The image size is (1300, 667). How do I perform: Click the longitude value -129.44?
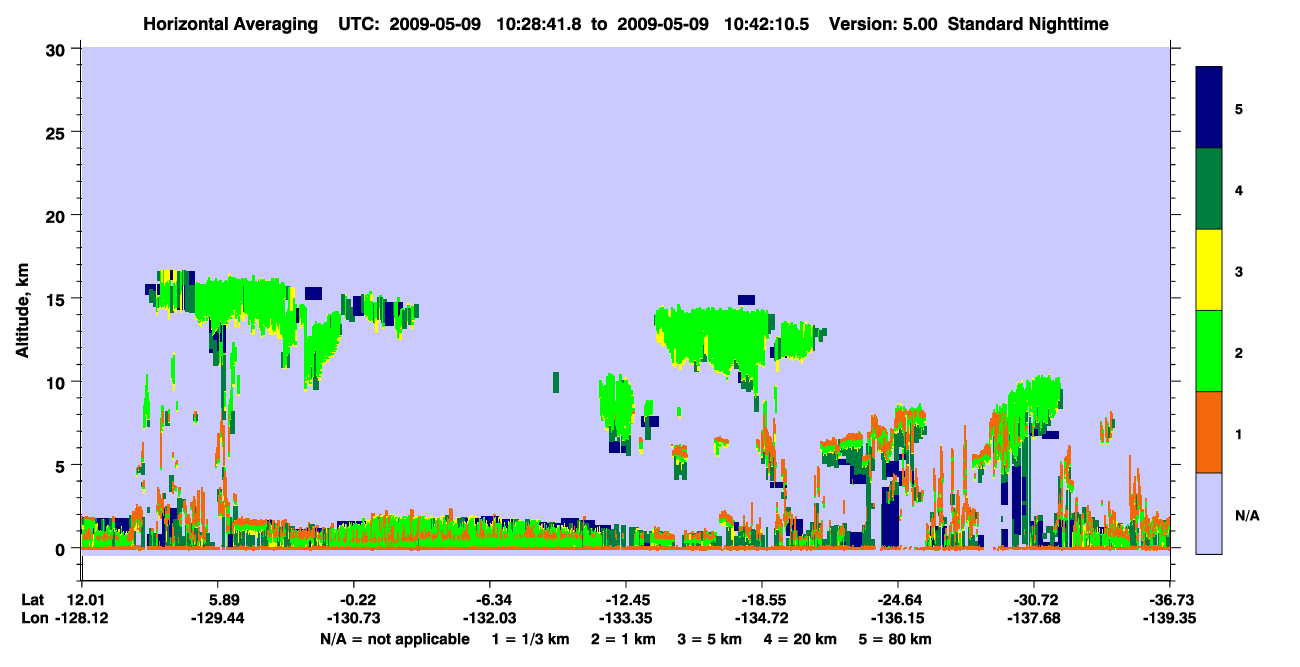click(218, 619)
